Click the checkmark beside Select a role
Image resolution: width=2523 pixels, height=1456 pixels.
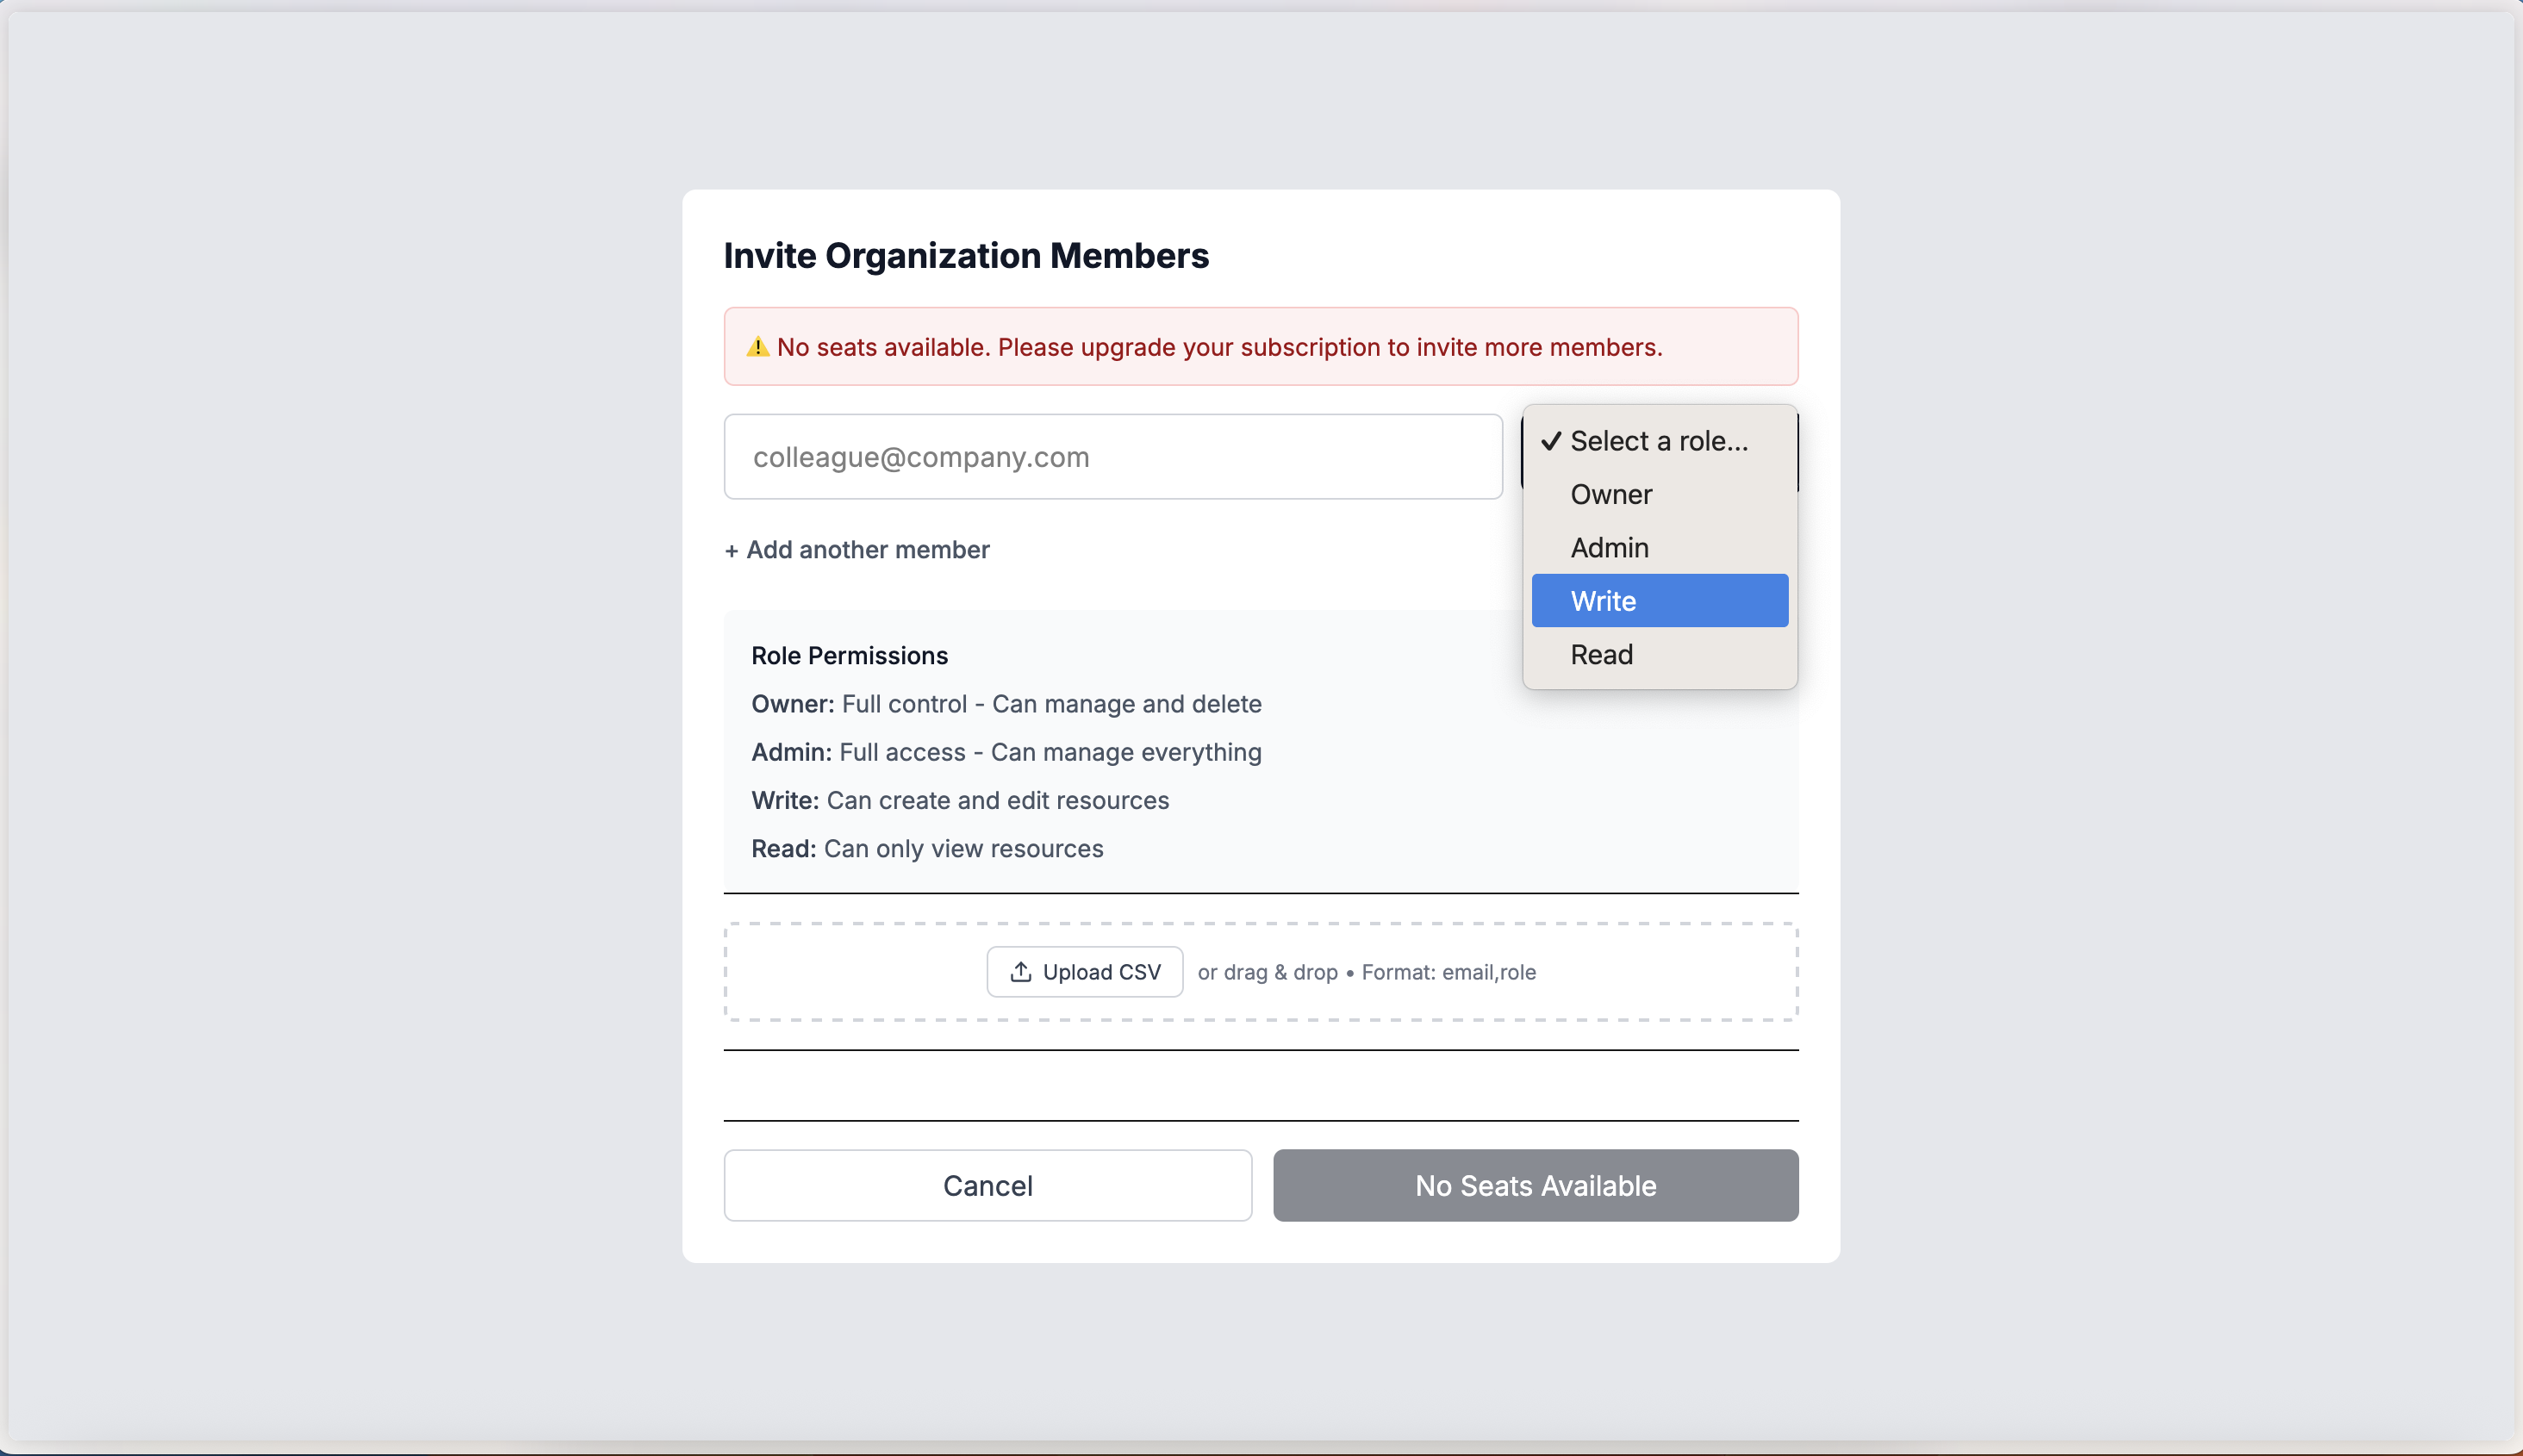(x=1551, y=441)
